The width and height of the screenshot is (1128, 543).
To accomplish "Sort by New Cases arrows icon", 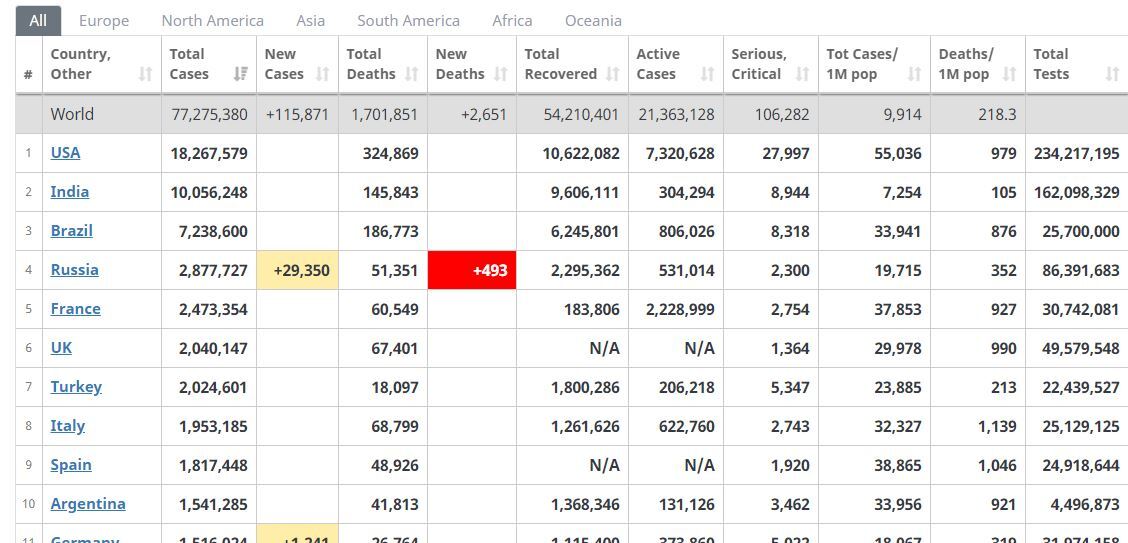I will click(x=323, y=74).
